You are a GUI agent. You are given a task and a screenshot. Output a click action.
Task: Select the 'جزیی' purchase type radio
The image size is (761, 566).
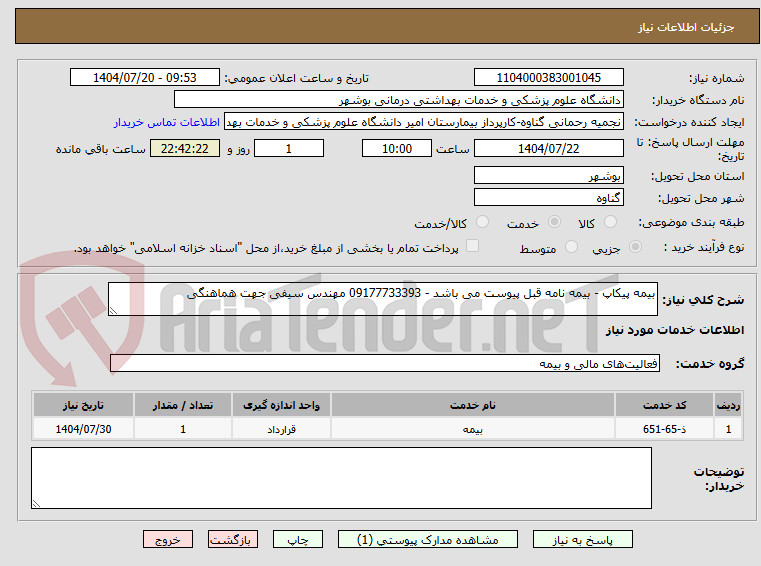[x=635, y=247]
